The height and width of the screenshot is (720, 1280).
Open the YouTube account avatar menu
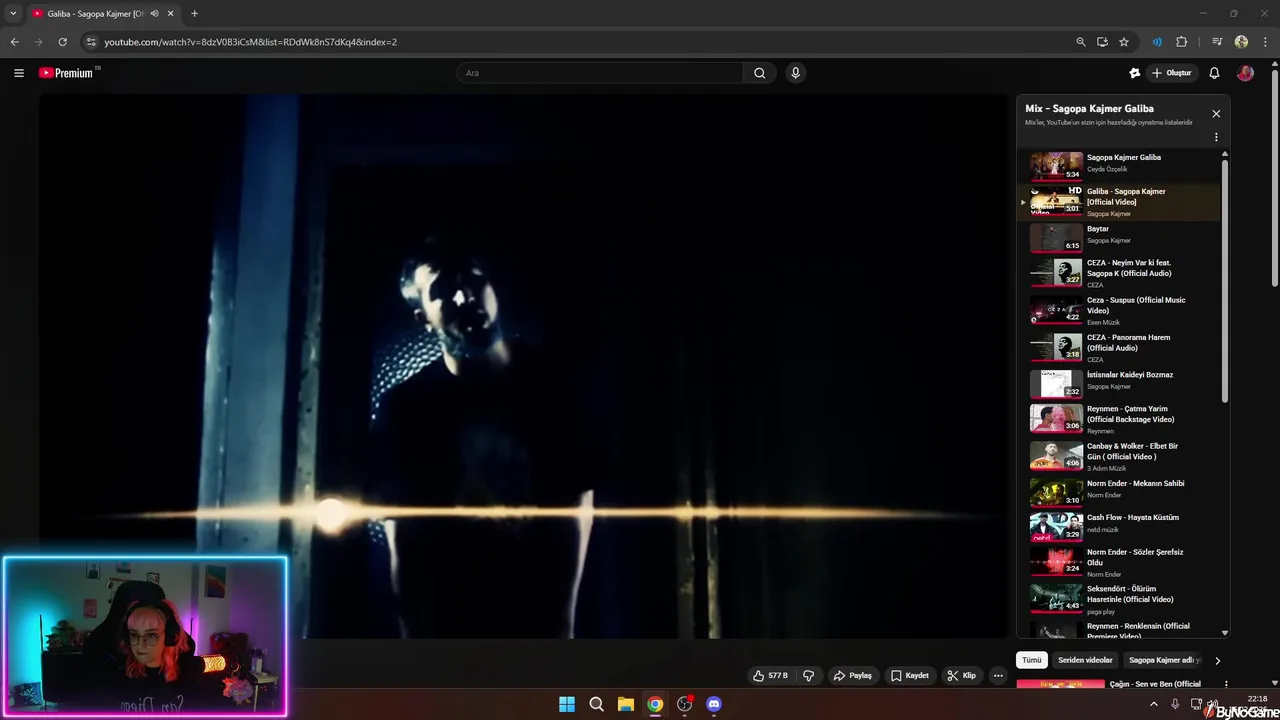(1245, 73)
